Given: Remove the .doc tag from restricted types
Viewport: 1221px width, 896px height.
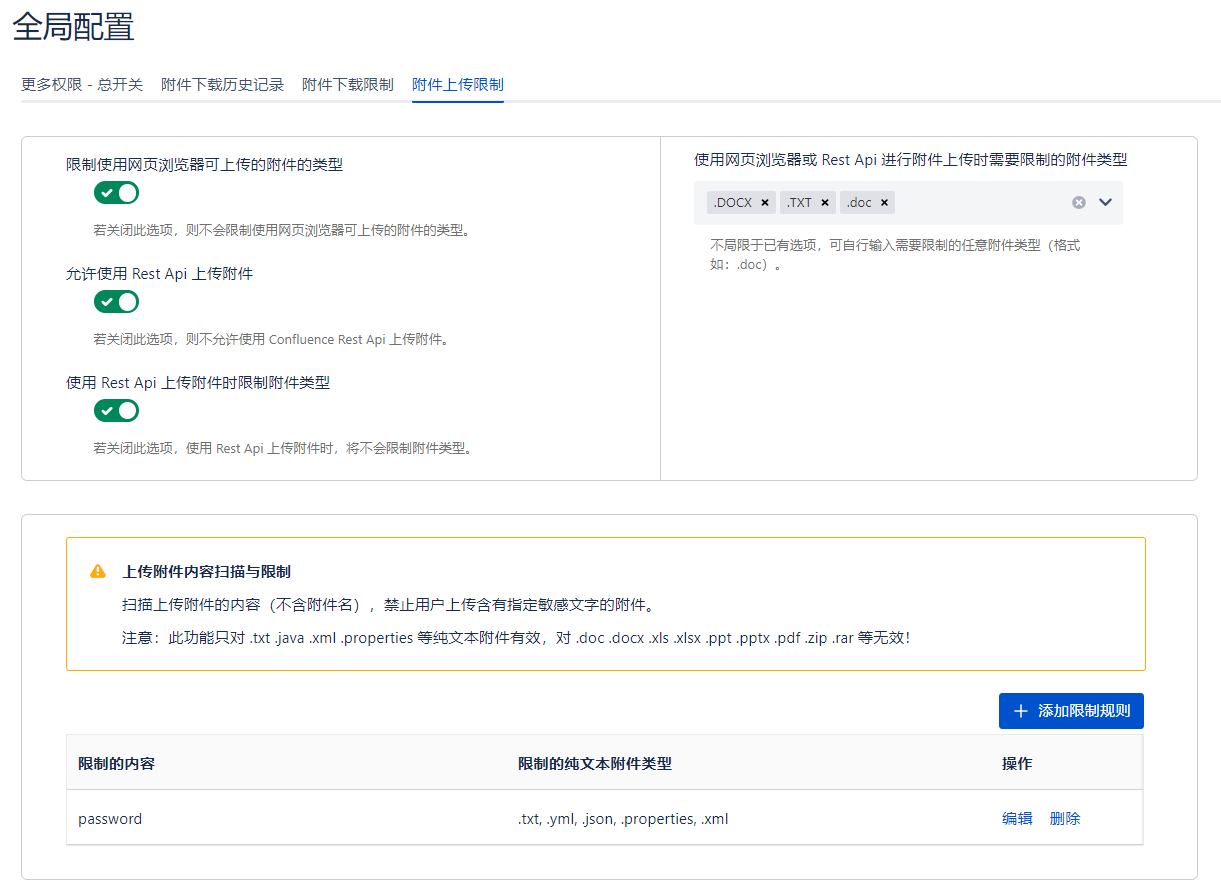Looking at the screenshot, I should tap(884, 203).
